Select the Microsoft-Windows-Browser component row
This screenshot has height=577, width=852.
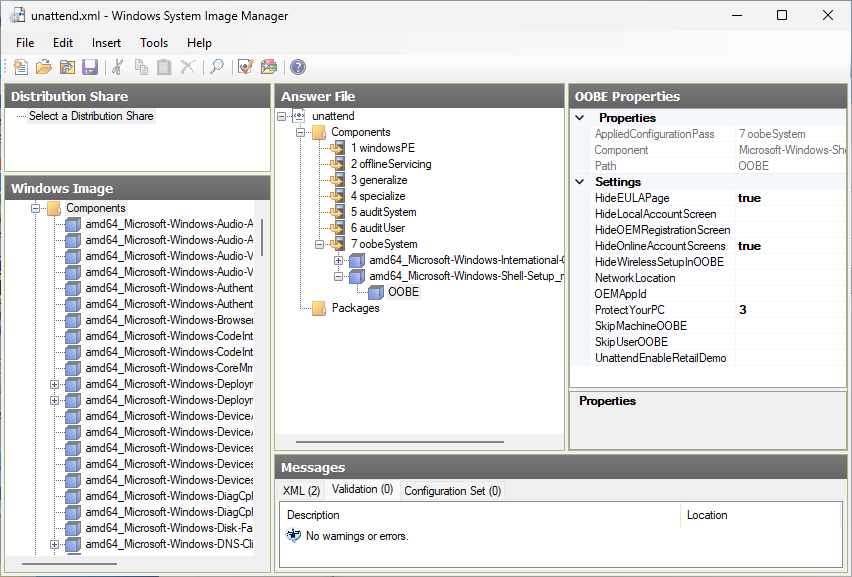pos(169,320)
